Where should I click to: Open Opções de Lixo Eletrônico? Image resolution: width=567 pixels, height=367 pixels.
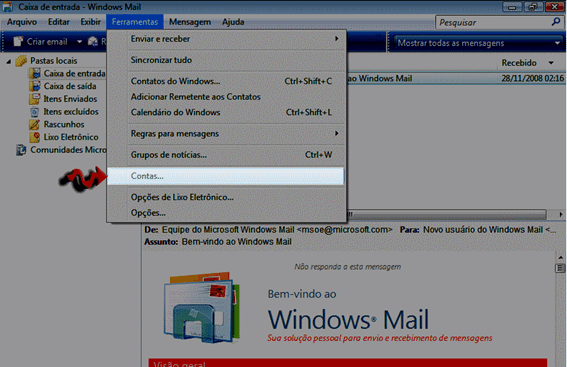[227, 197]
